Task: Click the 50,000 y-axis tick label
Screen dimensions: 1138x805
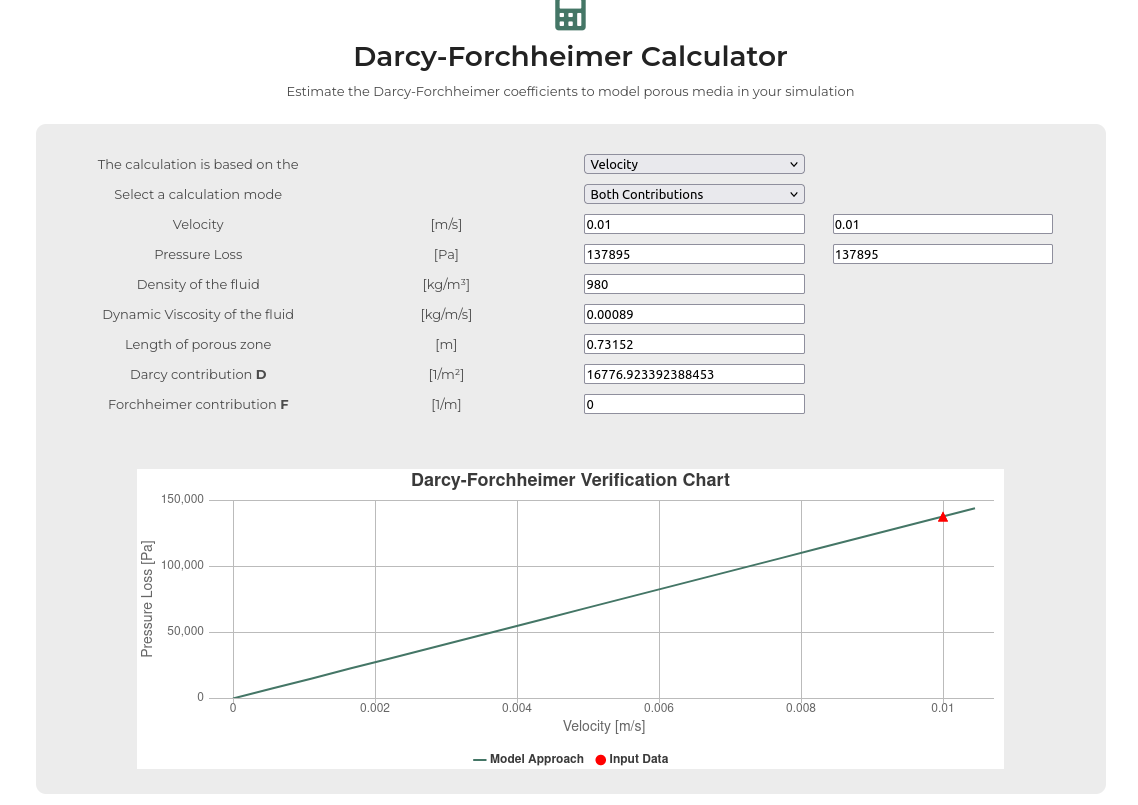Action: (x=185, y=631)
